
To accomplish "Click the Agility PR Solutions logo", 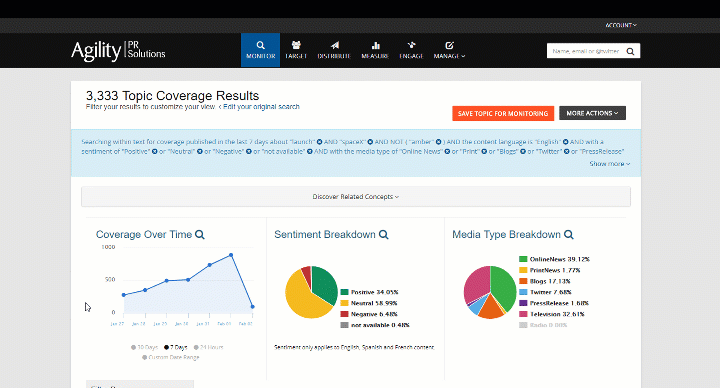I will [x=118, y=51].
